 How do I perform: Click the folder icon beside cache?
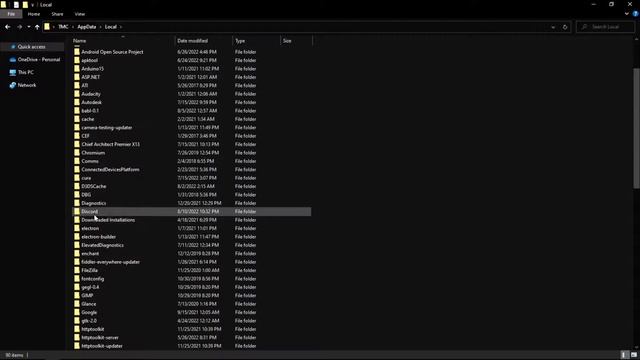coord(77,119)
